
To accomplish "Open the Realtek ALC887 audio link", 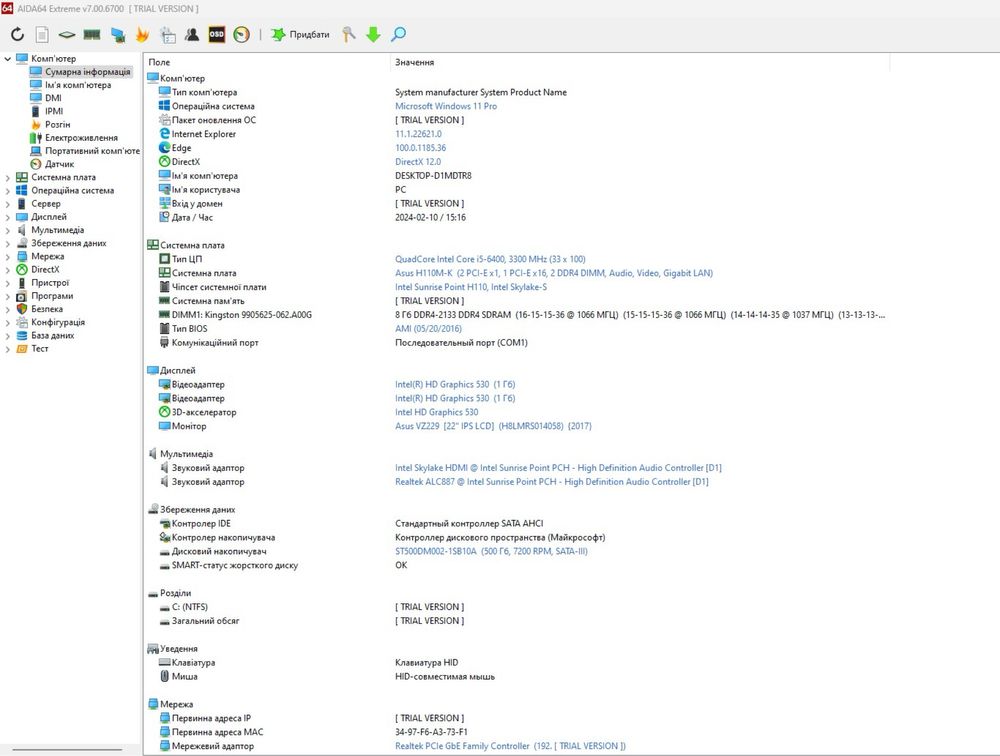I will [552, 482].
